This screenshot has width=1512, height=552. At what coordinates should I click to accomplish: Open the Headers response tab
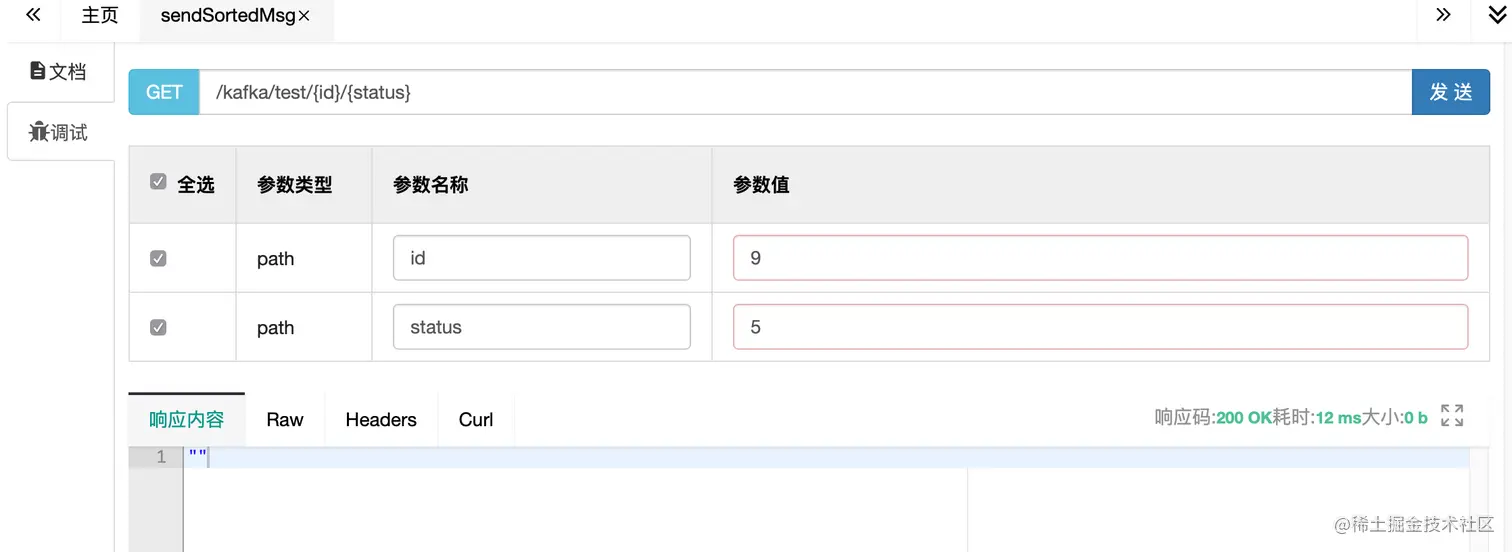(381, 420)
